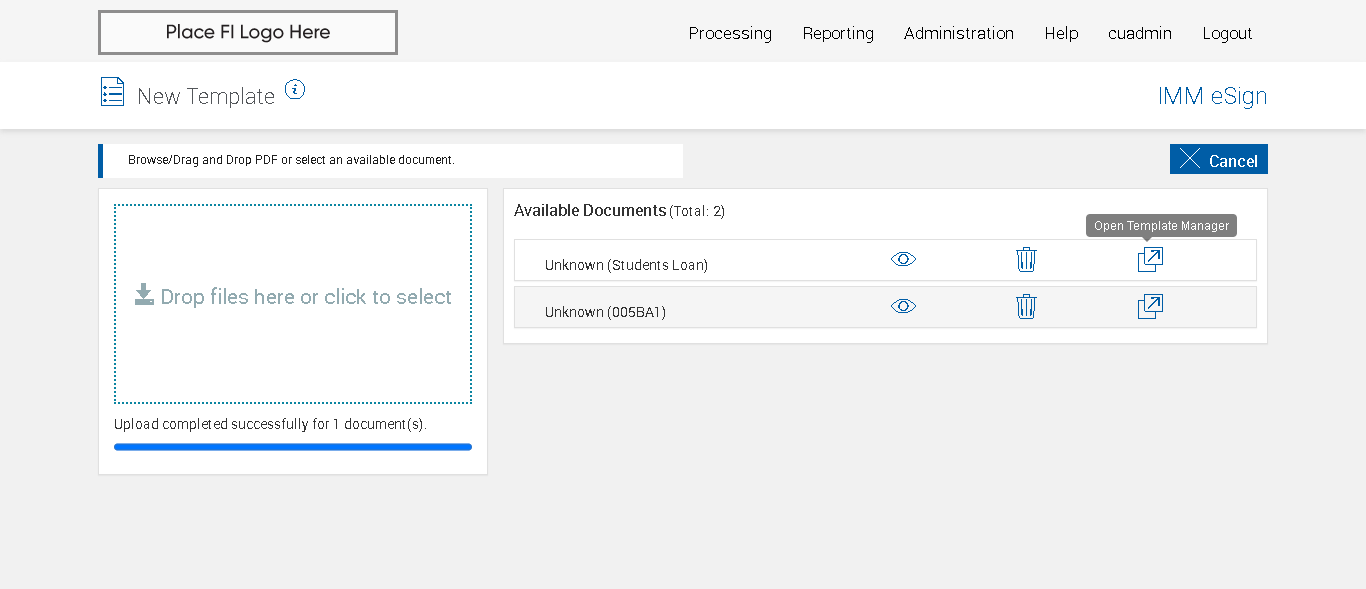Select the Unknown (Students Loan) row
This screenshot has height=589, width=1366.
tap(627, 265)
